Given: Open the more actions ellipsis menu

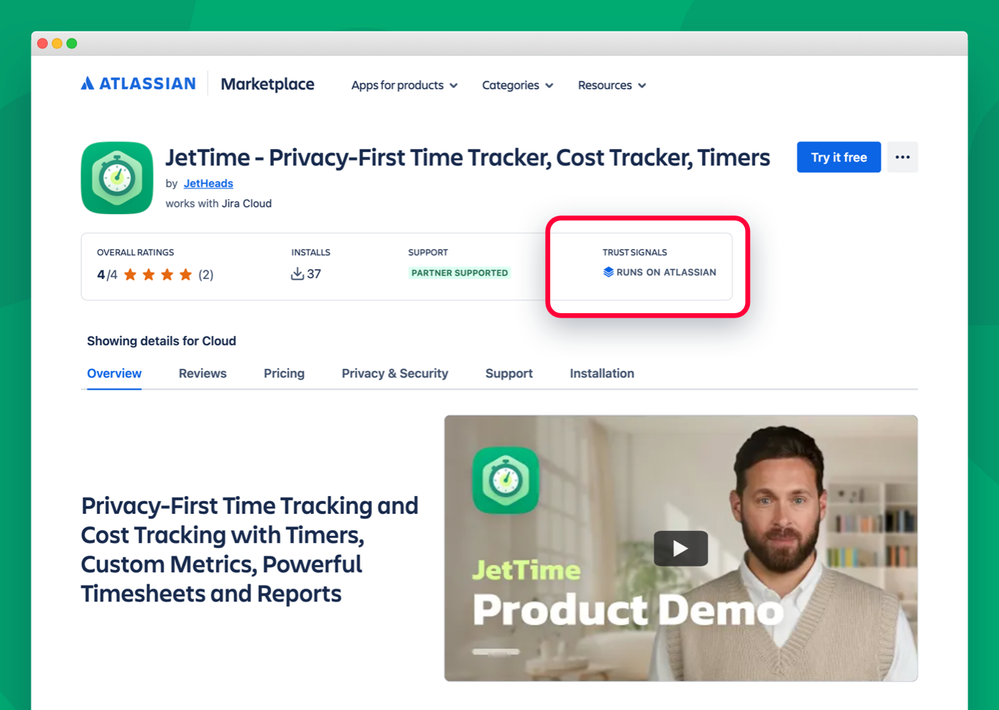Looking at the screenshot, I should (902, 157).
